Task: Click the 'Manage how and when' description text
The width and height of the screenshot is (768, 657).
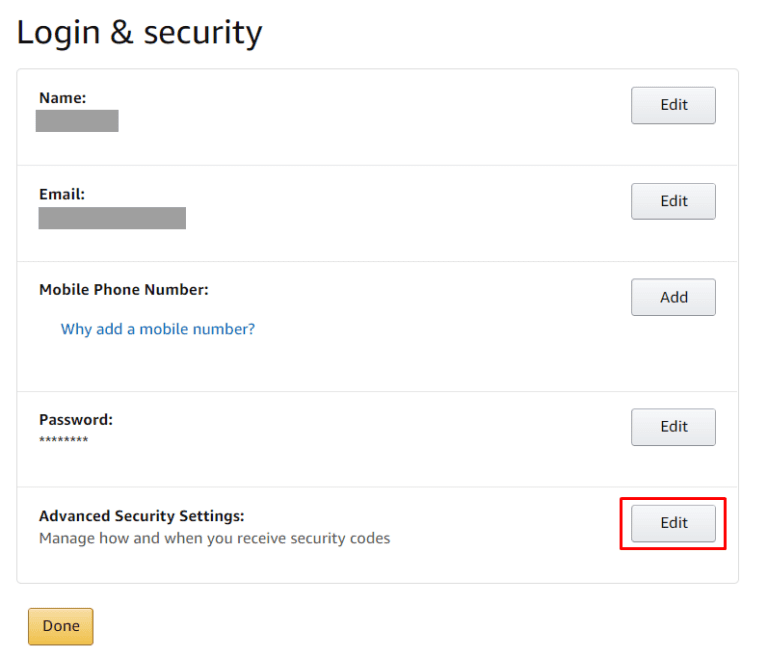Action: pyautogui.click(x=214, y=538)
